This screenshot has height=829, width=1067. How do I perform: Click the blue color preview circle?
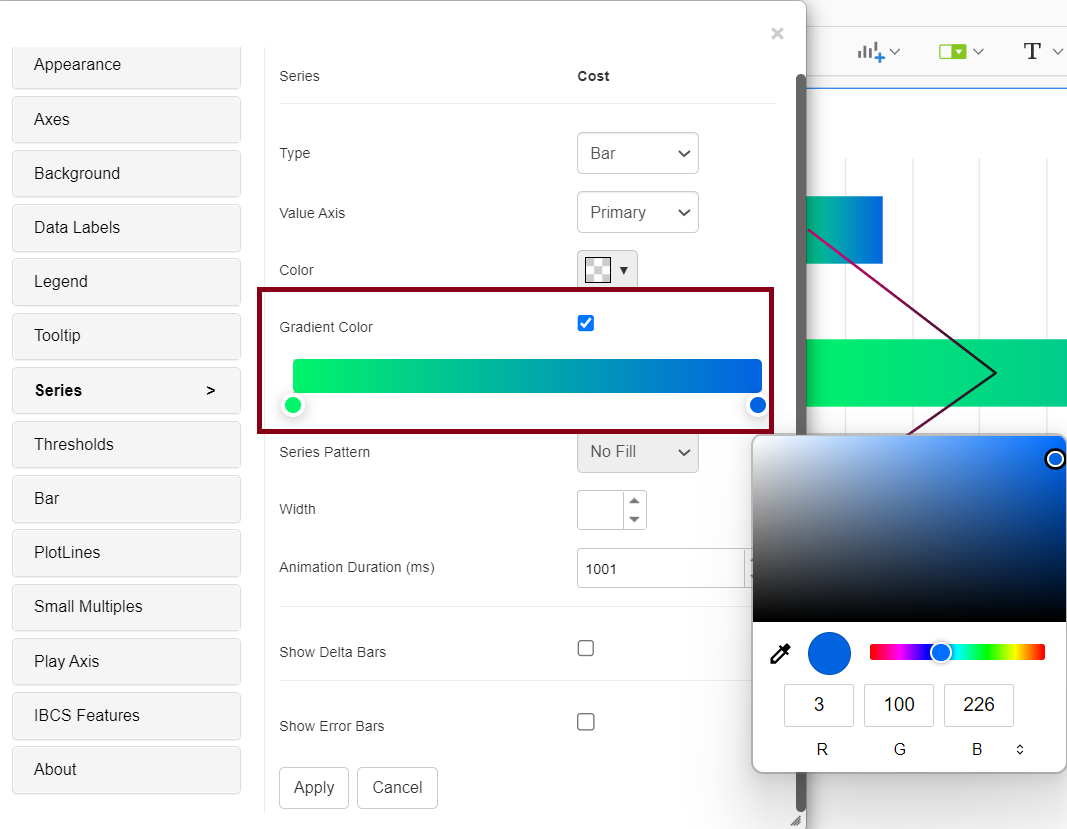828,653
